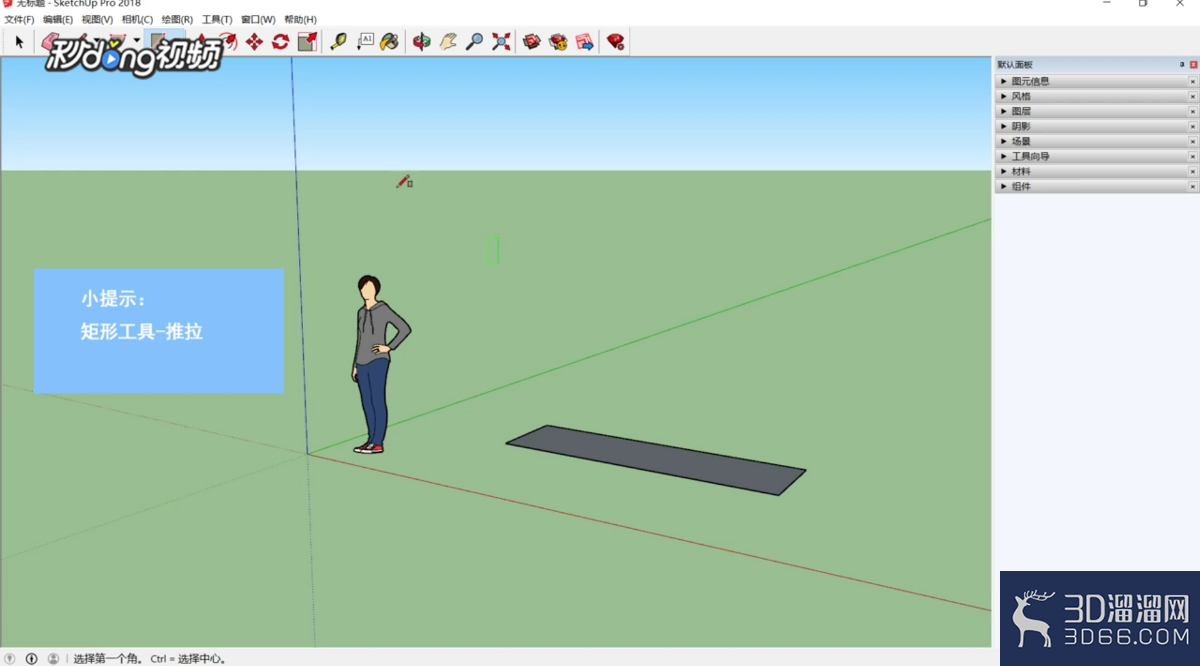1200x666 pixels.
Task: Open the 工具(T) menu
Action: (x=217, y=20)
